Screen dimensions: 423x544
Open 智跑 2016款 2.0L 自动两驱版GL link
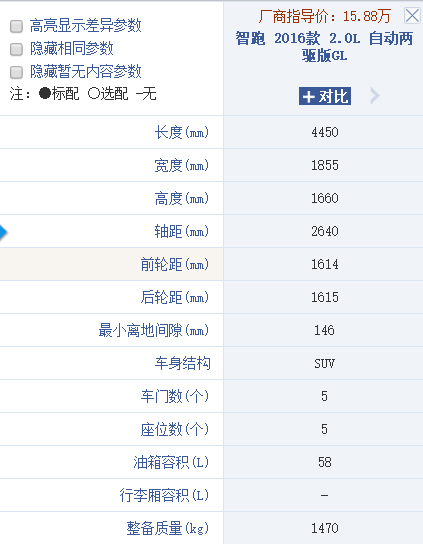tap(324, 46)
